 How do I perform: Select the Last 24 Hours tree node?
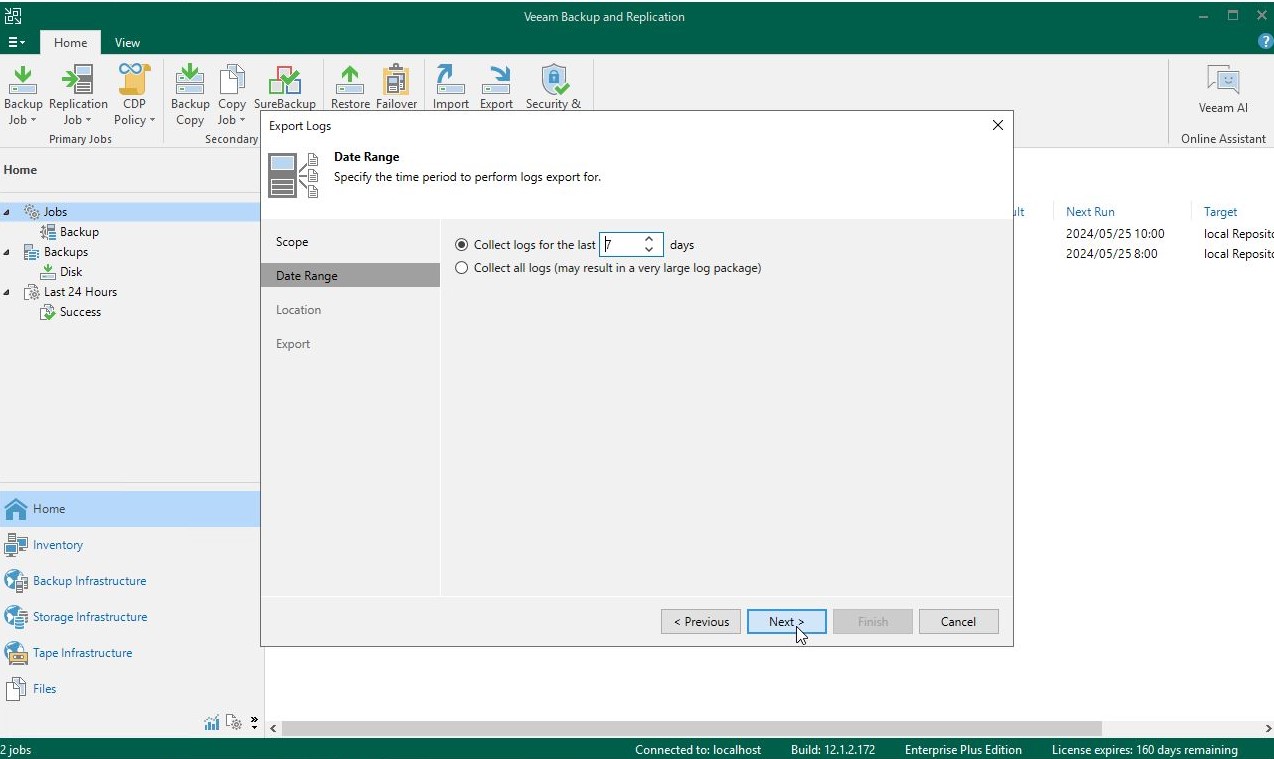(x=80, y=292)
